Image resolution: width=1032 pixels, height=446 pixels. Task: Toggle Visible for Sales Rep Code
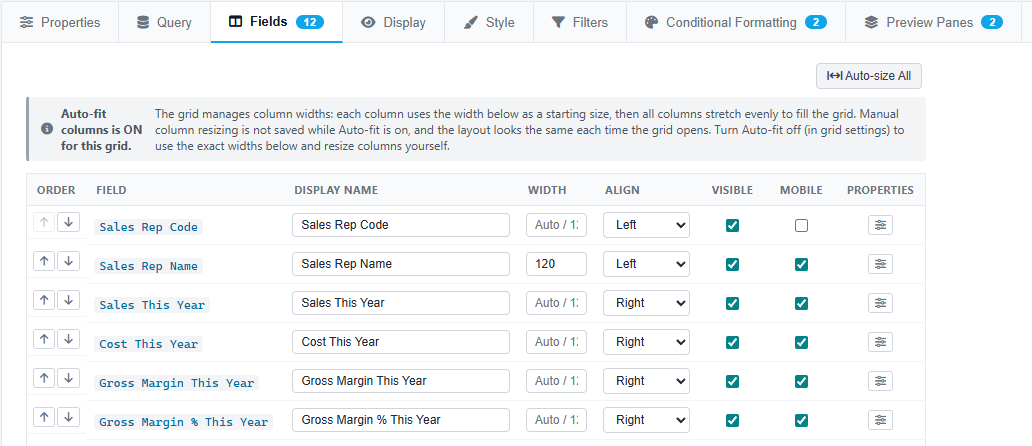pyautogui.click(x=732, y=225)
